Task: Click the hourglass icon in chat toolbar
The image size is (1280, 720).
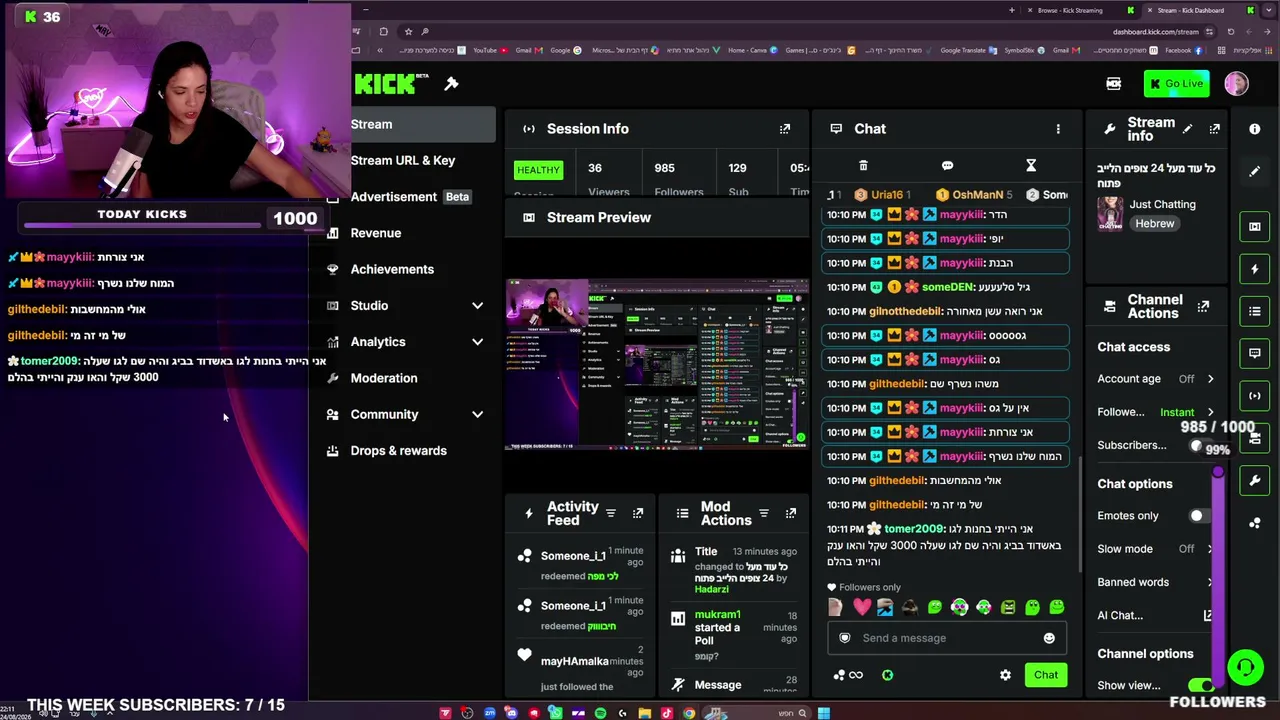Action: point(1031,166)
